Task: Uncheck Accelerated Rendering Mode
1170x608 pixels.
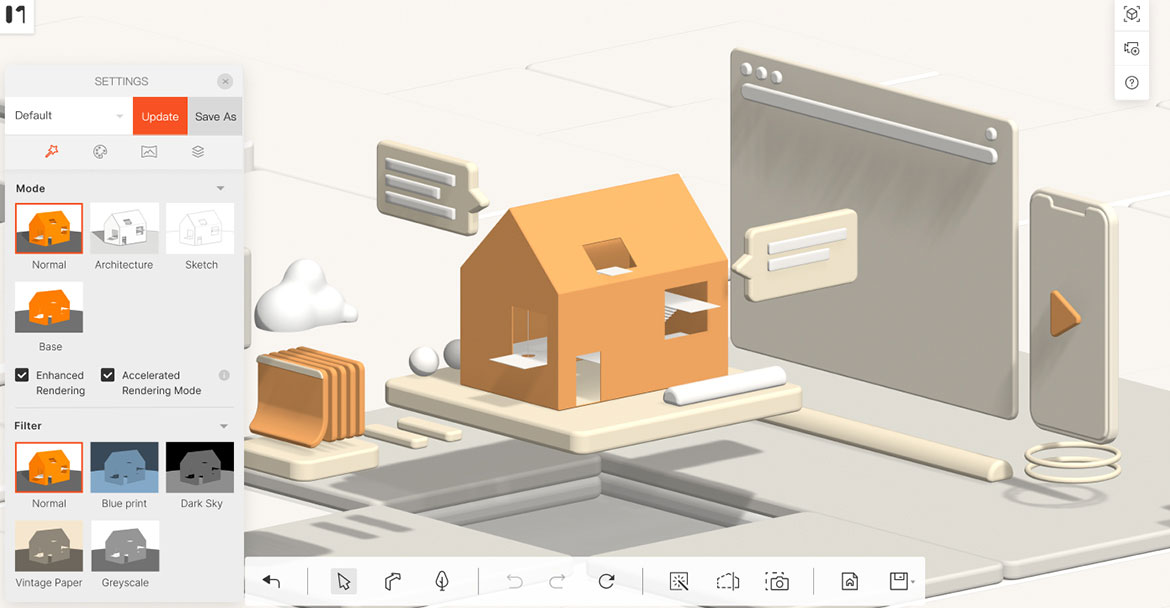Action: click(108, 375)
